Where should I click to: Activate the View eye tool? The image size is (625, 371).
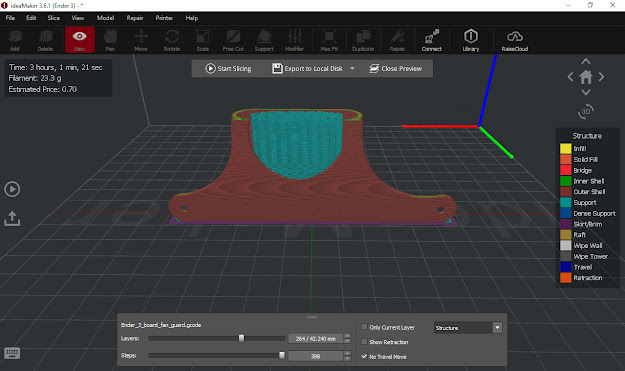[x=80, y=40]
